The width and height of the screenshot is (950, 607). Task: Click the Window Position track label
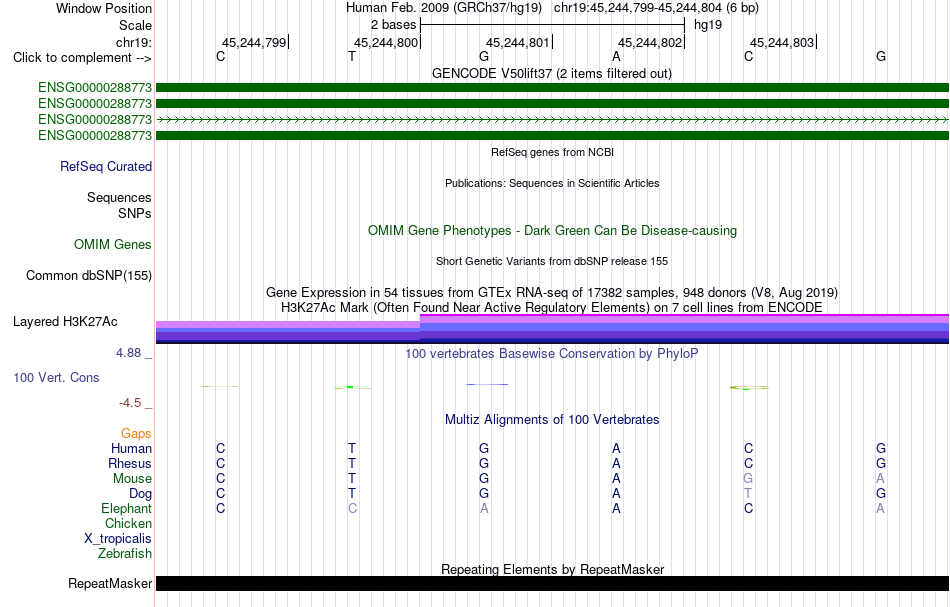coord(104,8)
